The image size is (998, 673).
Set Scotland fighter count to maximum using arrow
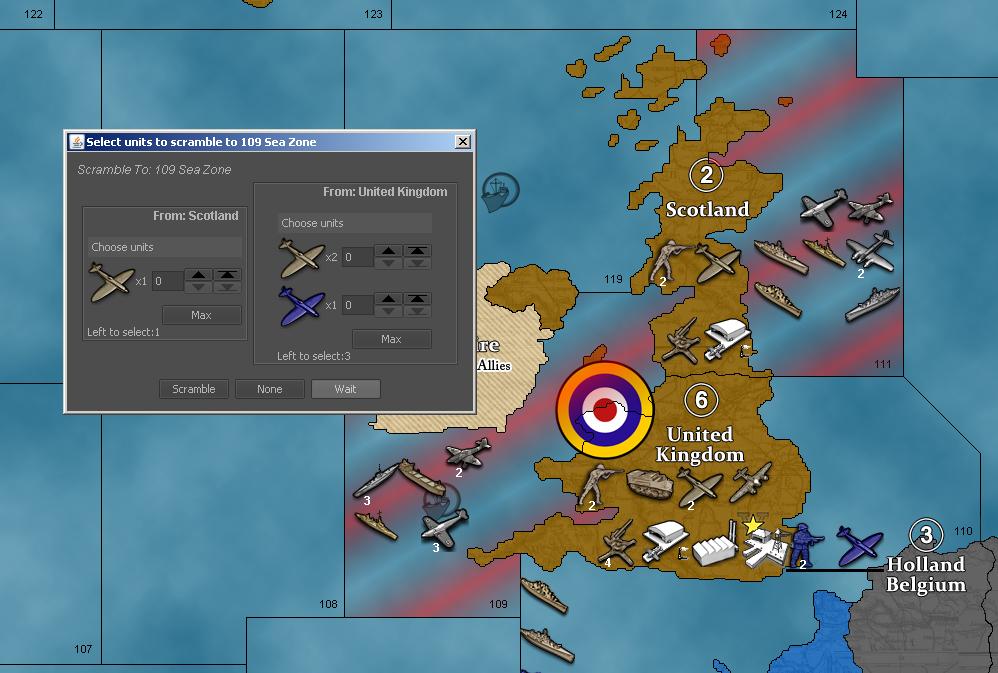pyautogui.click(x=228, y=275)
